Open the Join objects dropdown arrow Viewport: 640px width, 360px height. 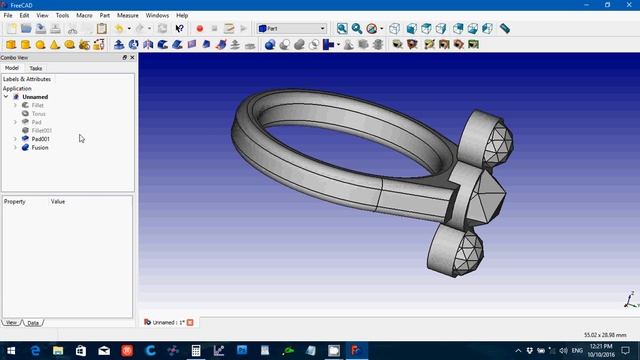pos(338,44)
